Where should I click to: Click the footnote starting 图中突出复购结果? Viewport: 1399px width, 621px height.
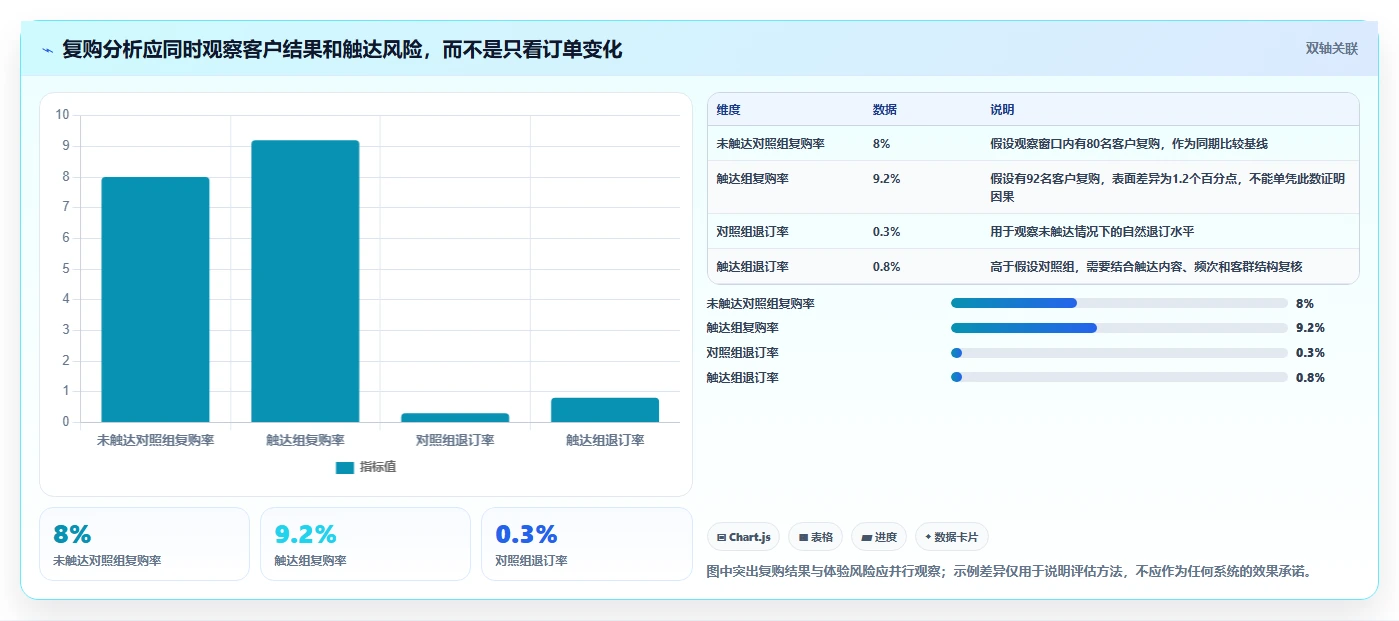coord(1009,572)
